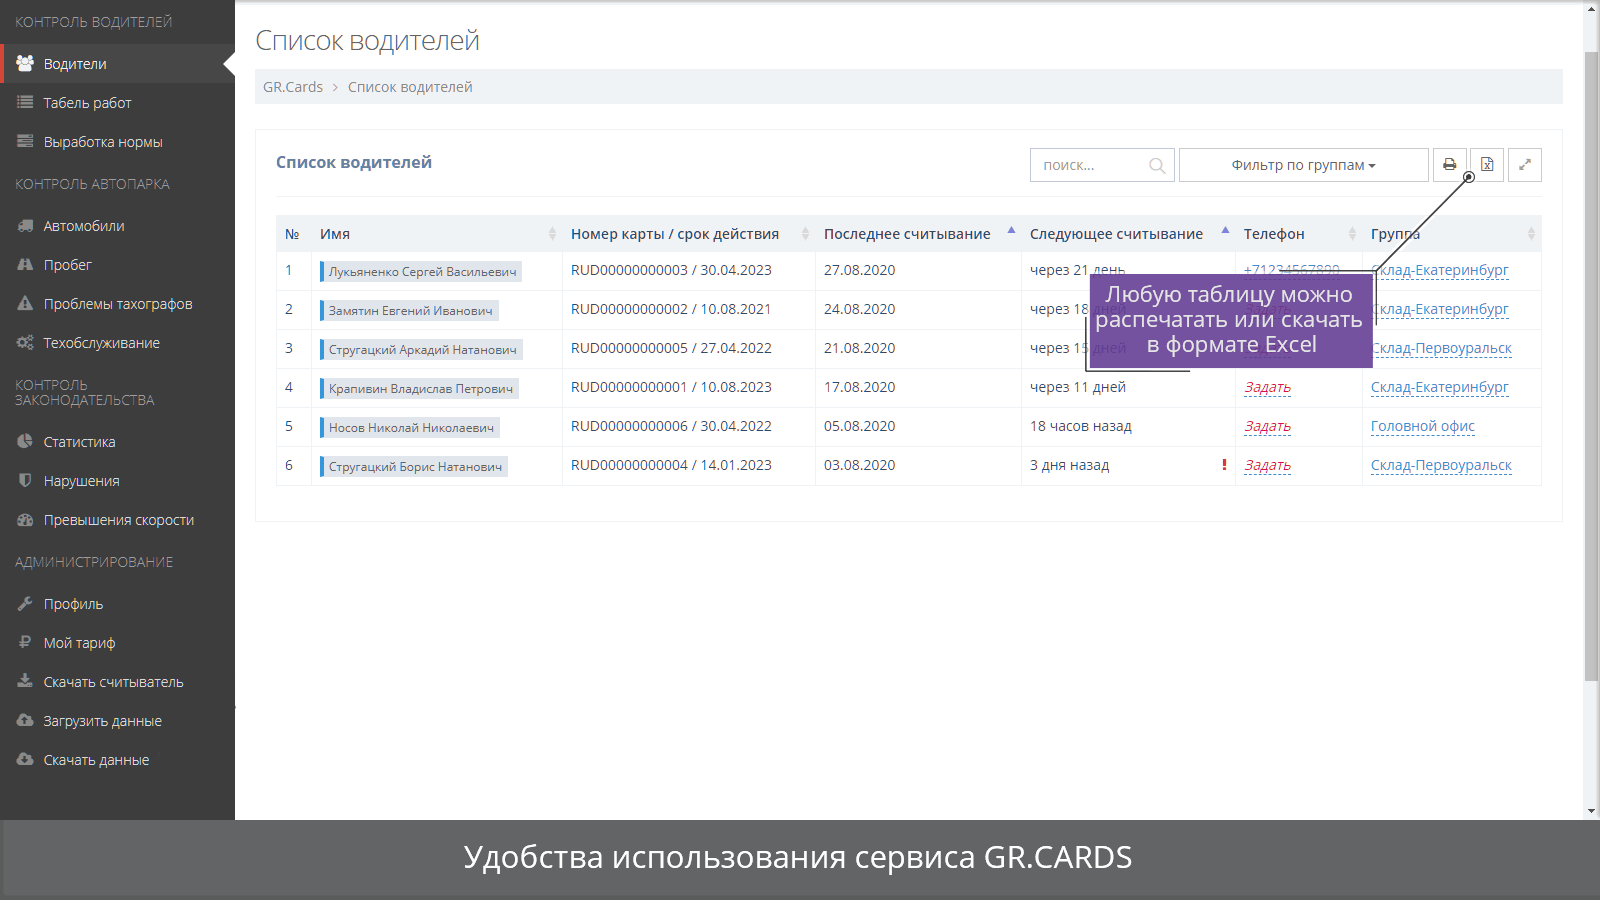Sort table by Группа column

[1452, 234]
